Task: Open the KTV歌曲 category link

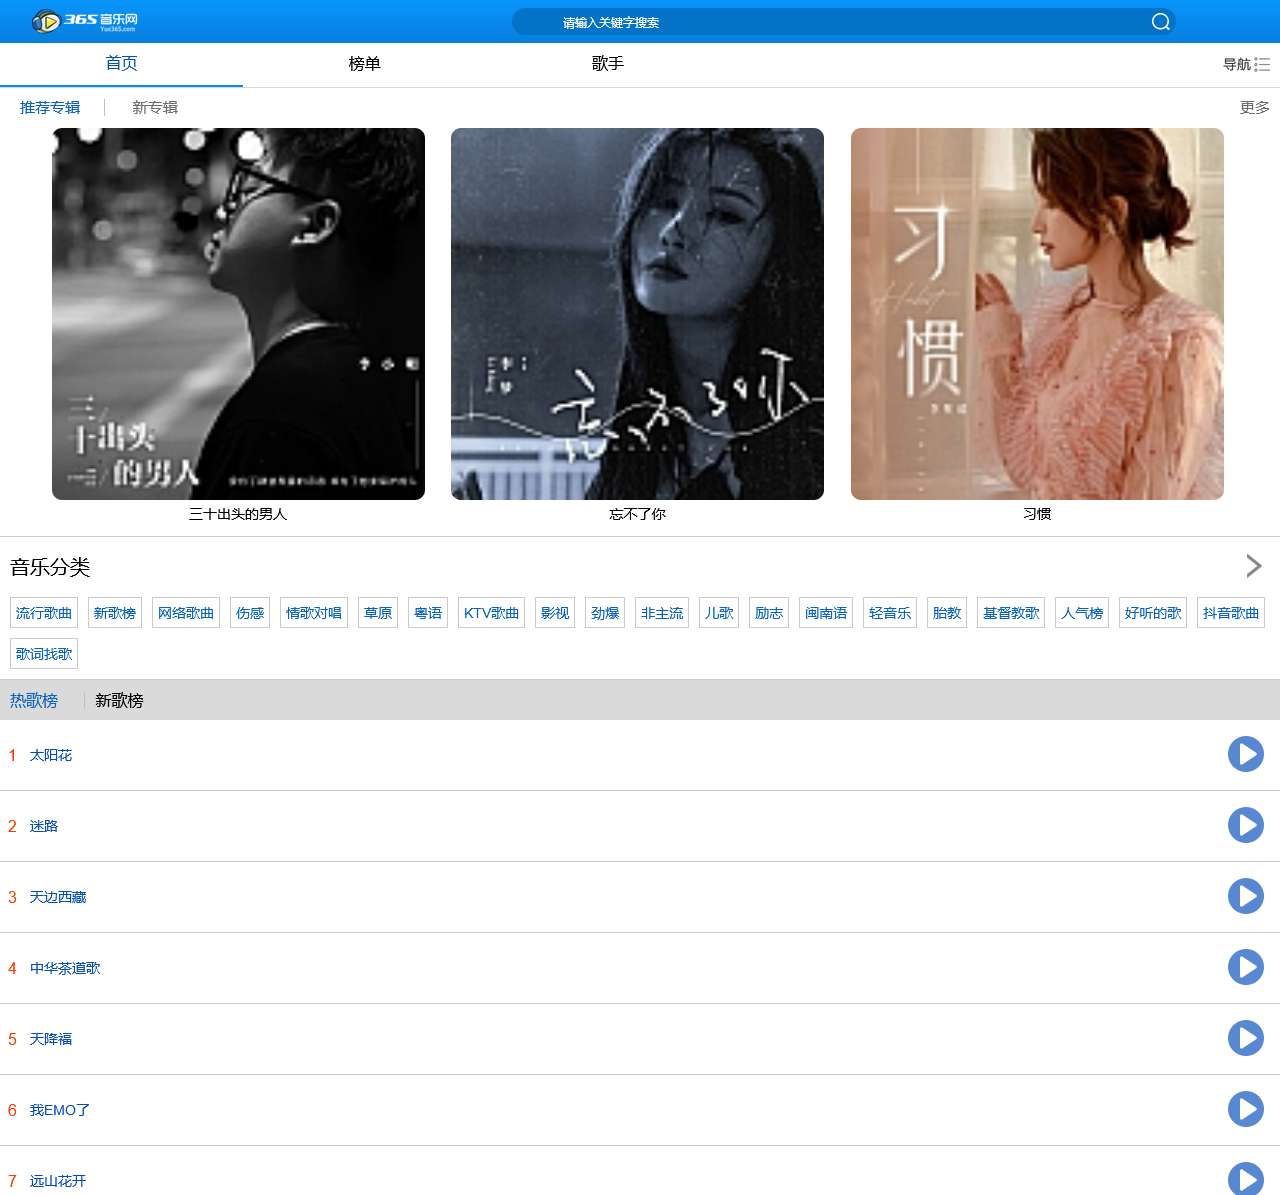Action: (x=491, y=613)
